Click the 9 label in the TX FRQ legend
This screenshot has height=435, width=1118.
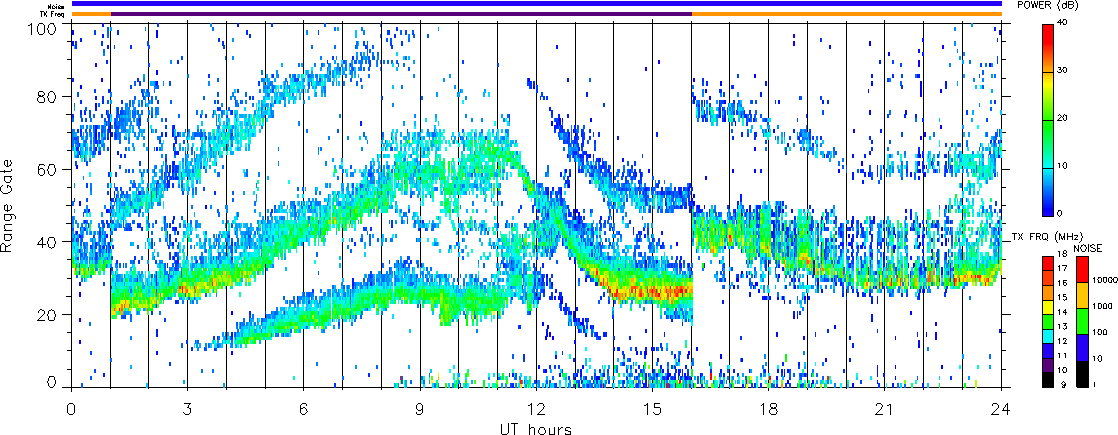pyautogui.click(x=1063, y=385)
